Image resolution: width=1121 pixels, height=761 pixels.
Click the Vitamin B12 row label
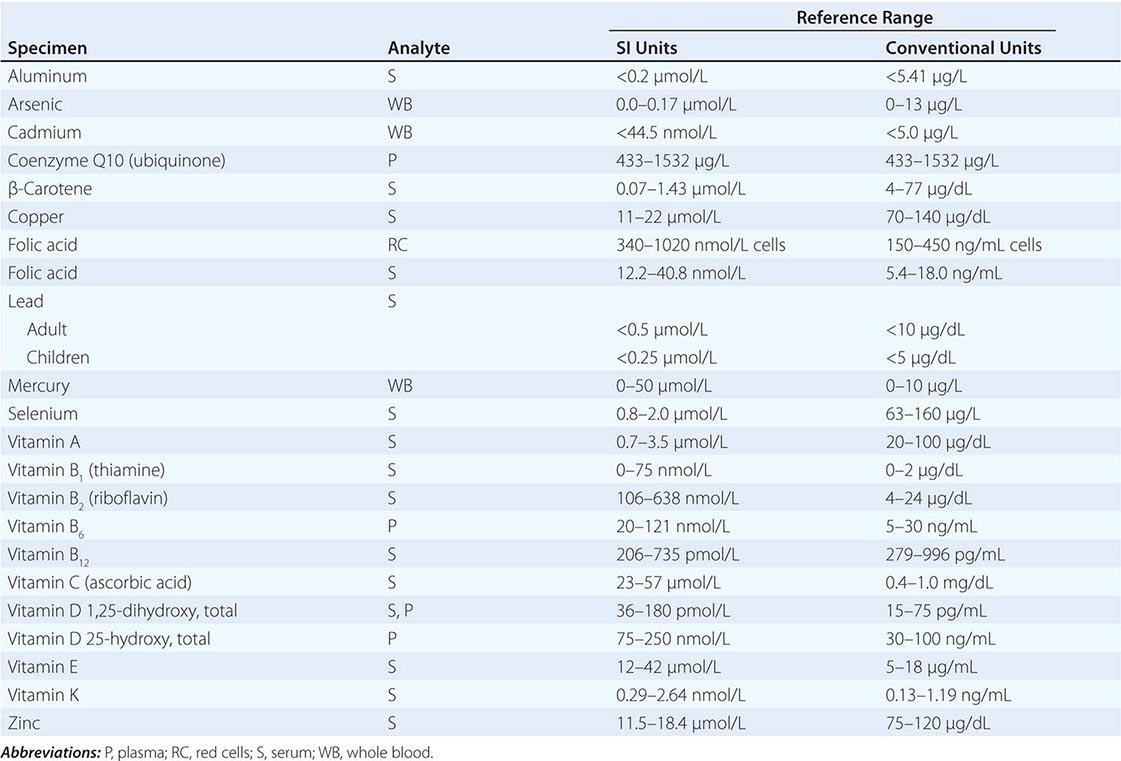49,554
